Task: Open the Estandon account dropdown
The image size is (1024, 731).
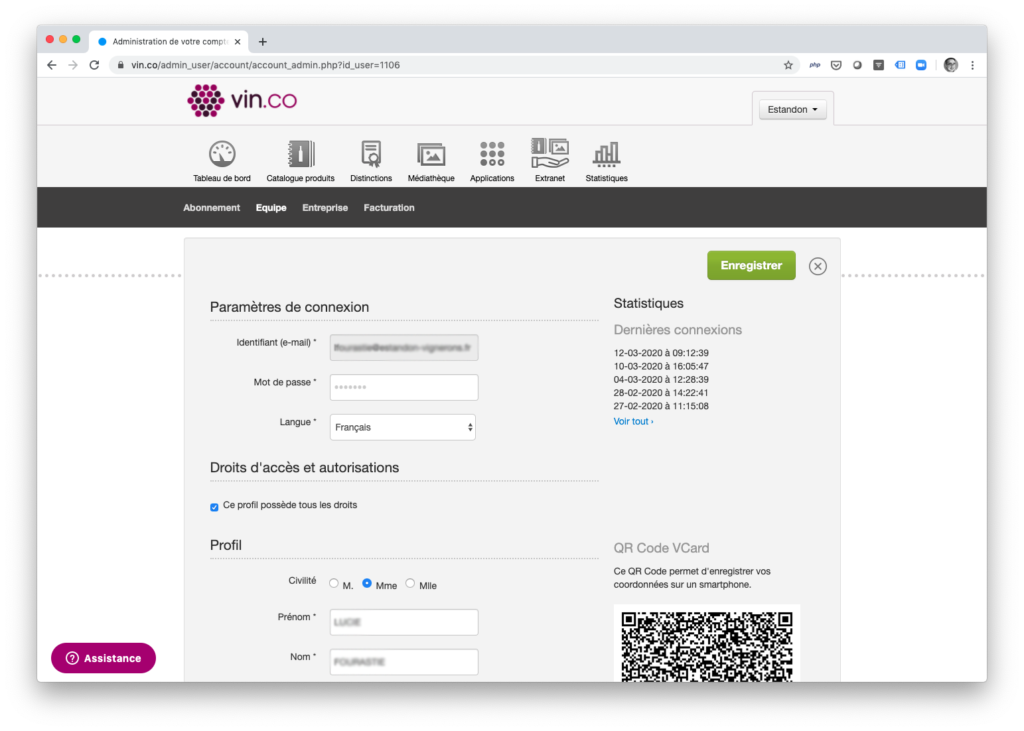Action: pos(792,109)
